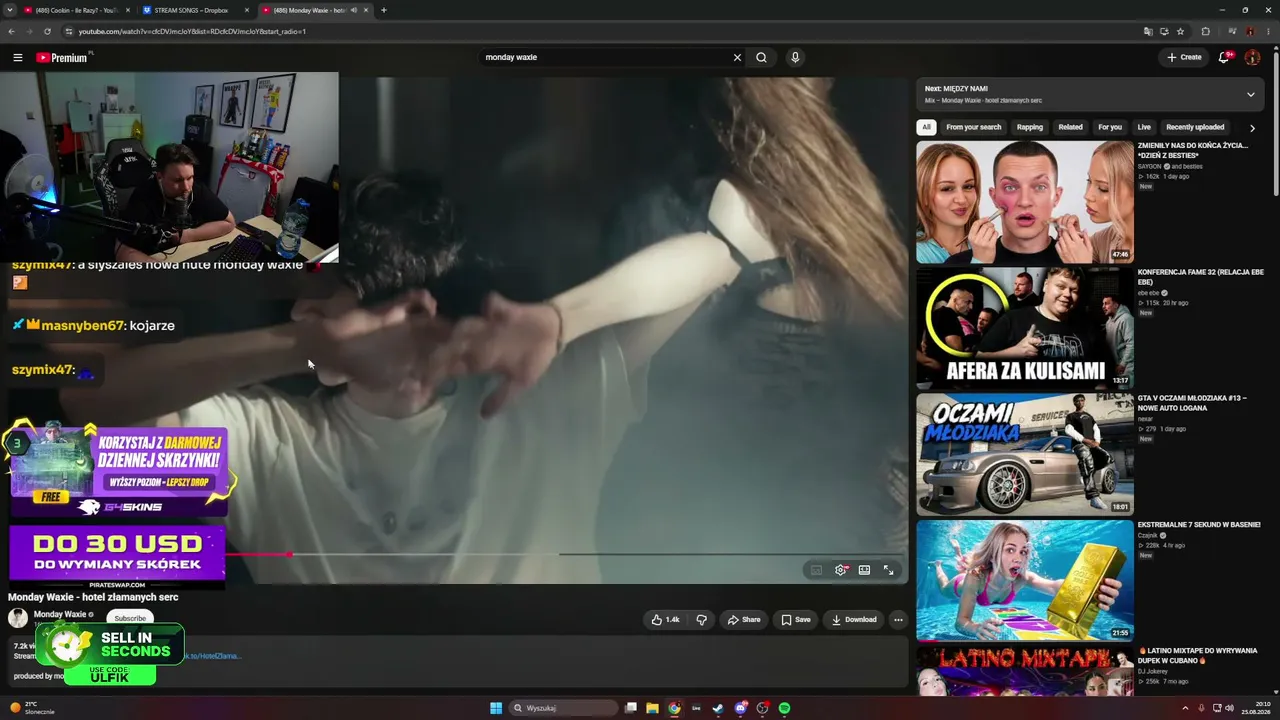Enter fullscreen in the video player

888,570
